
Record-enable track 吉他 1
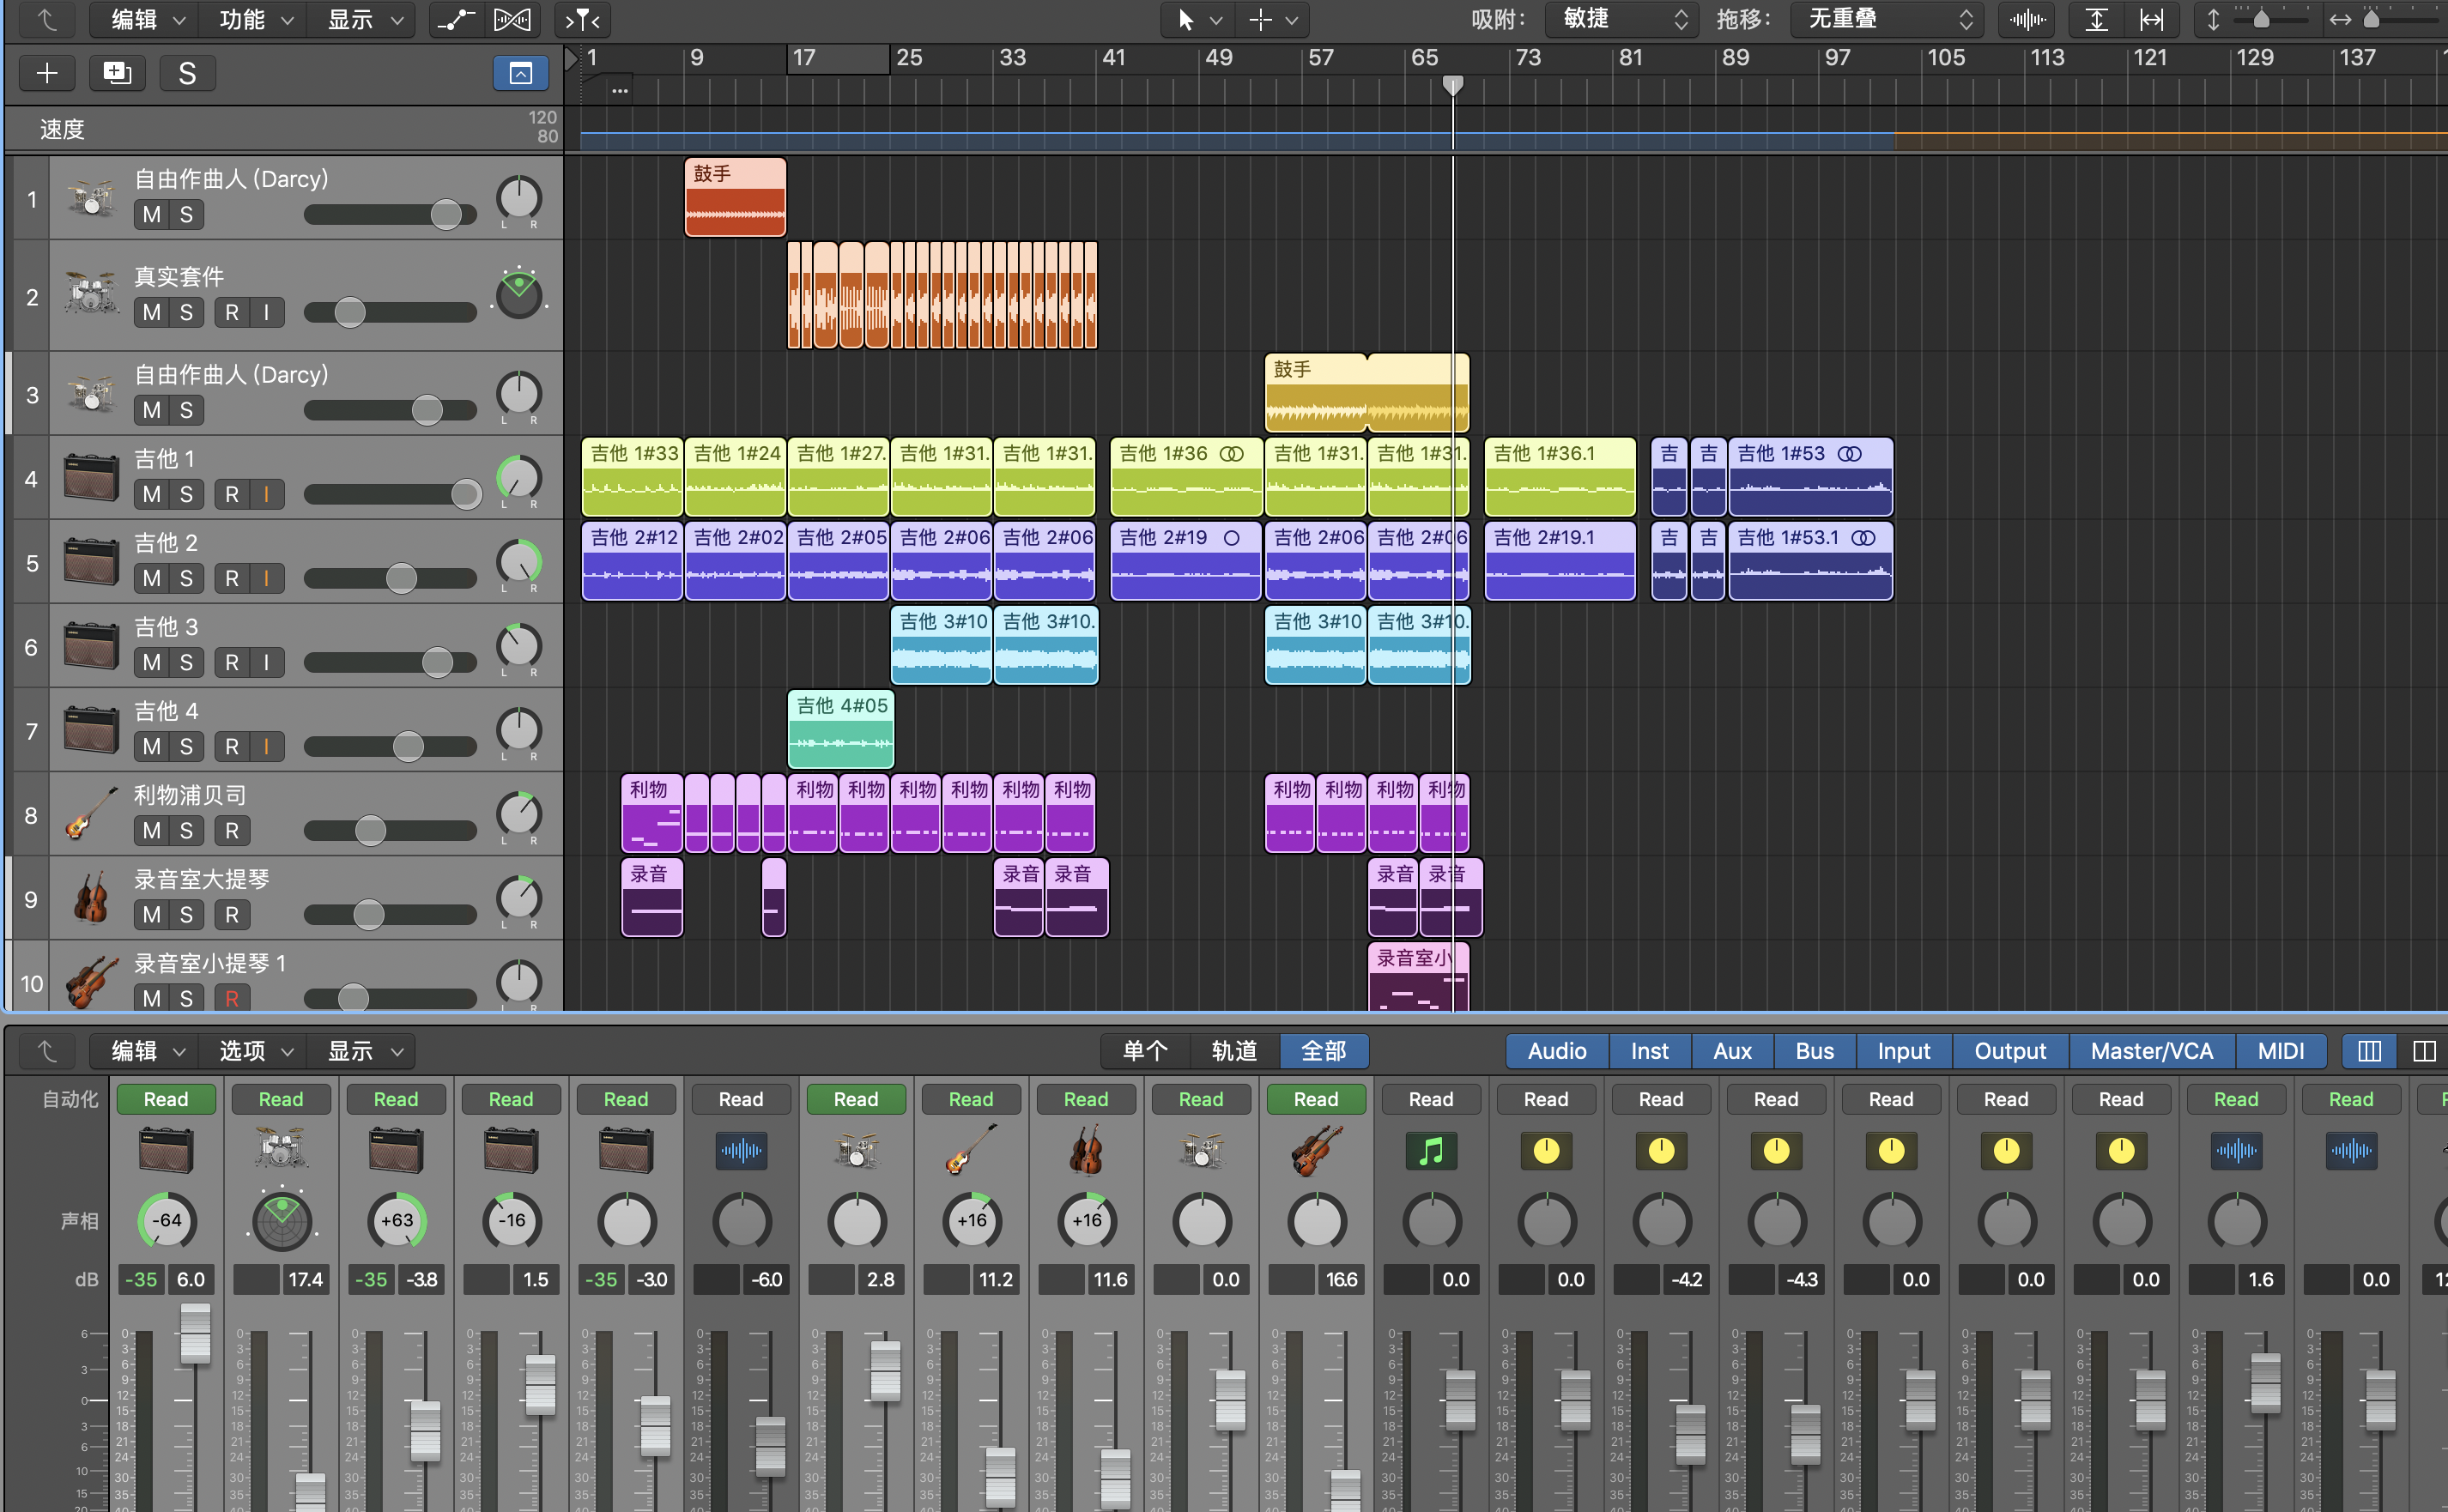point(232,494)
